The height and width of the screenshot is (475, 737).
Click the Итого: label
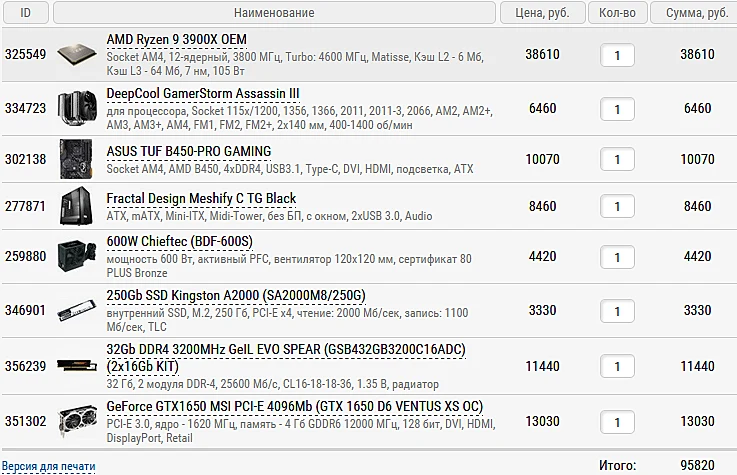tap(618, 466)
